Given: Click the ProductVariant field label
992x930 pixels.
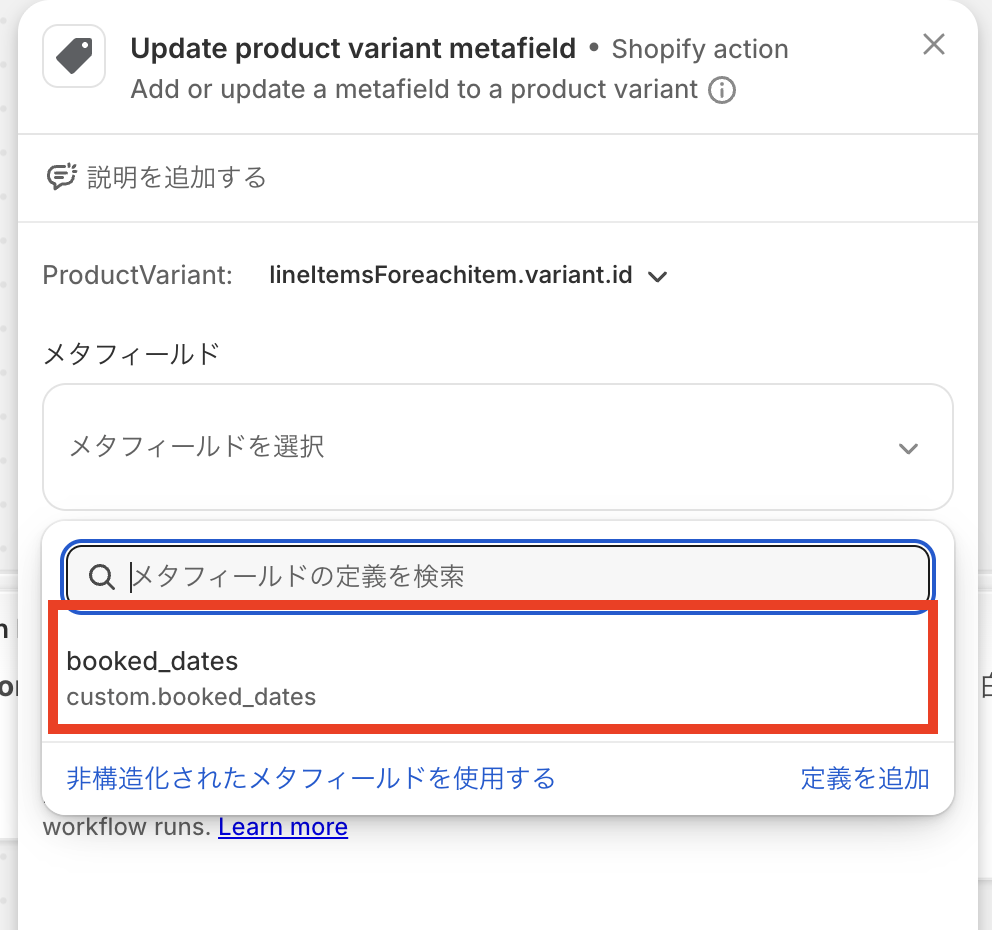Looking at the screenshot, I should click(x=138, y=276).
